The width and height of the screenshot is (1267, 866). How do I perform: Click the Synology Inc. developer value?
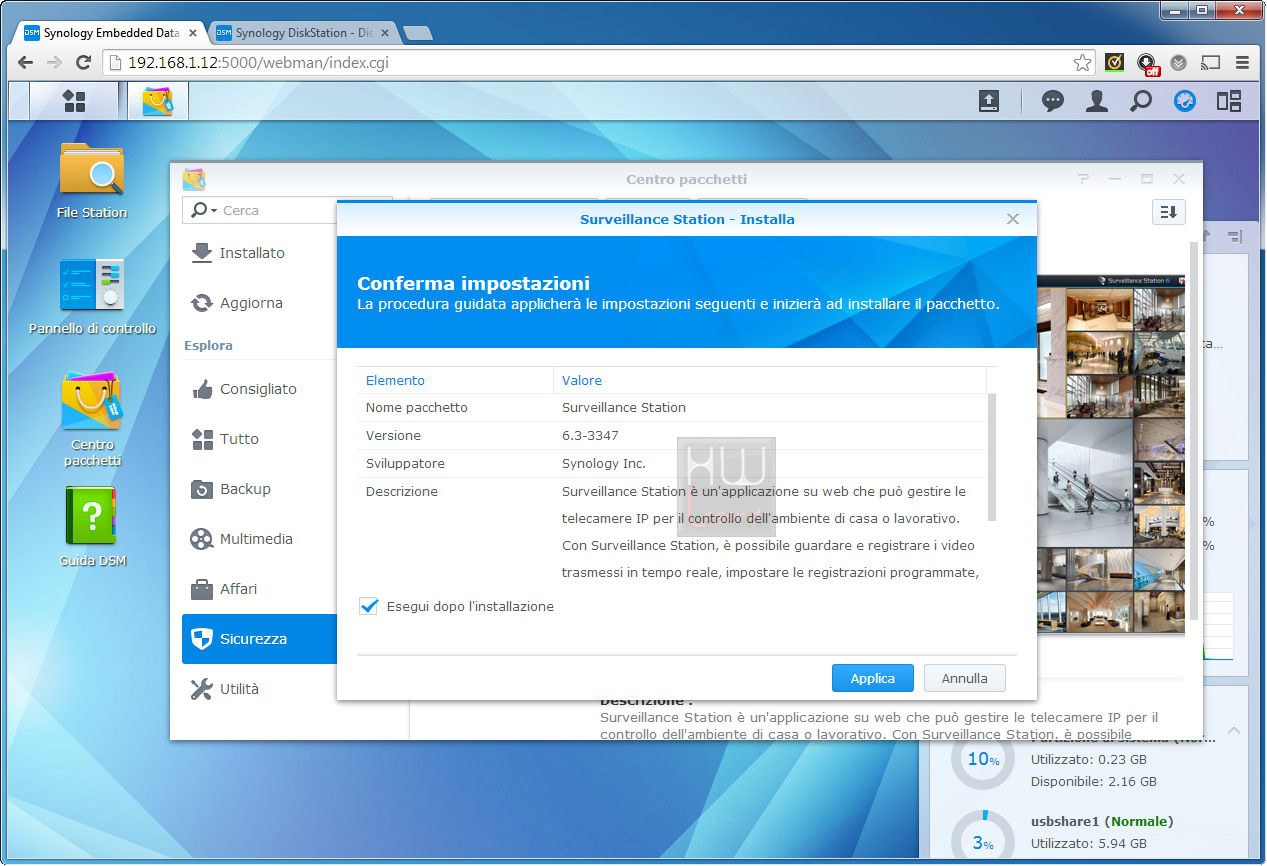604,463
